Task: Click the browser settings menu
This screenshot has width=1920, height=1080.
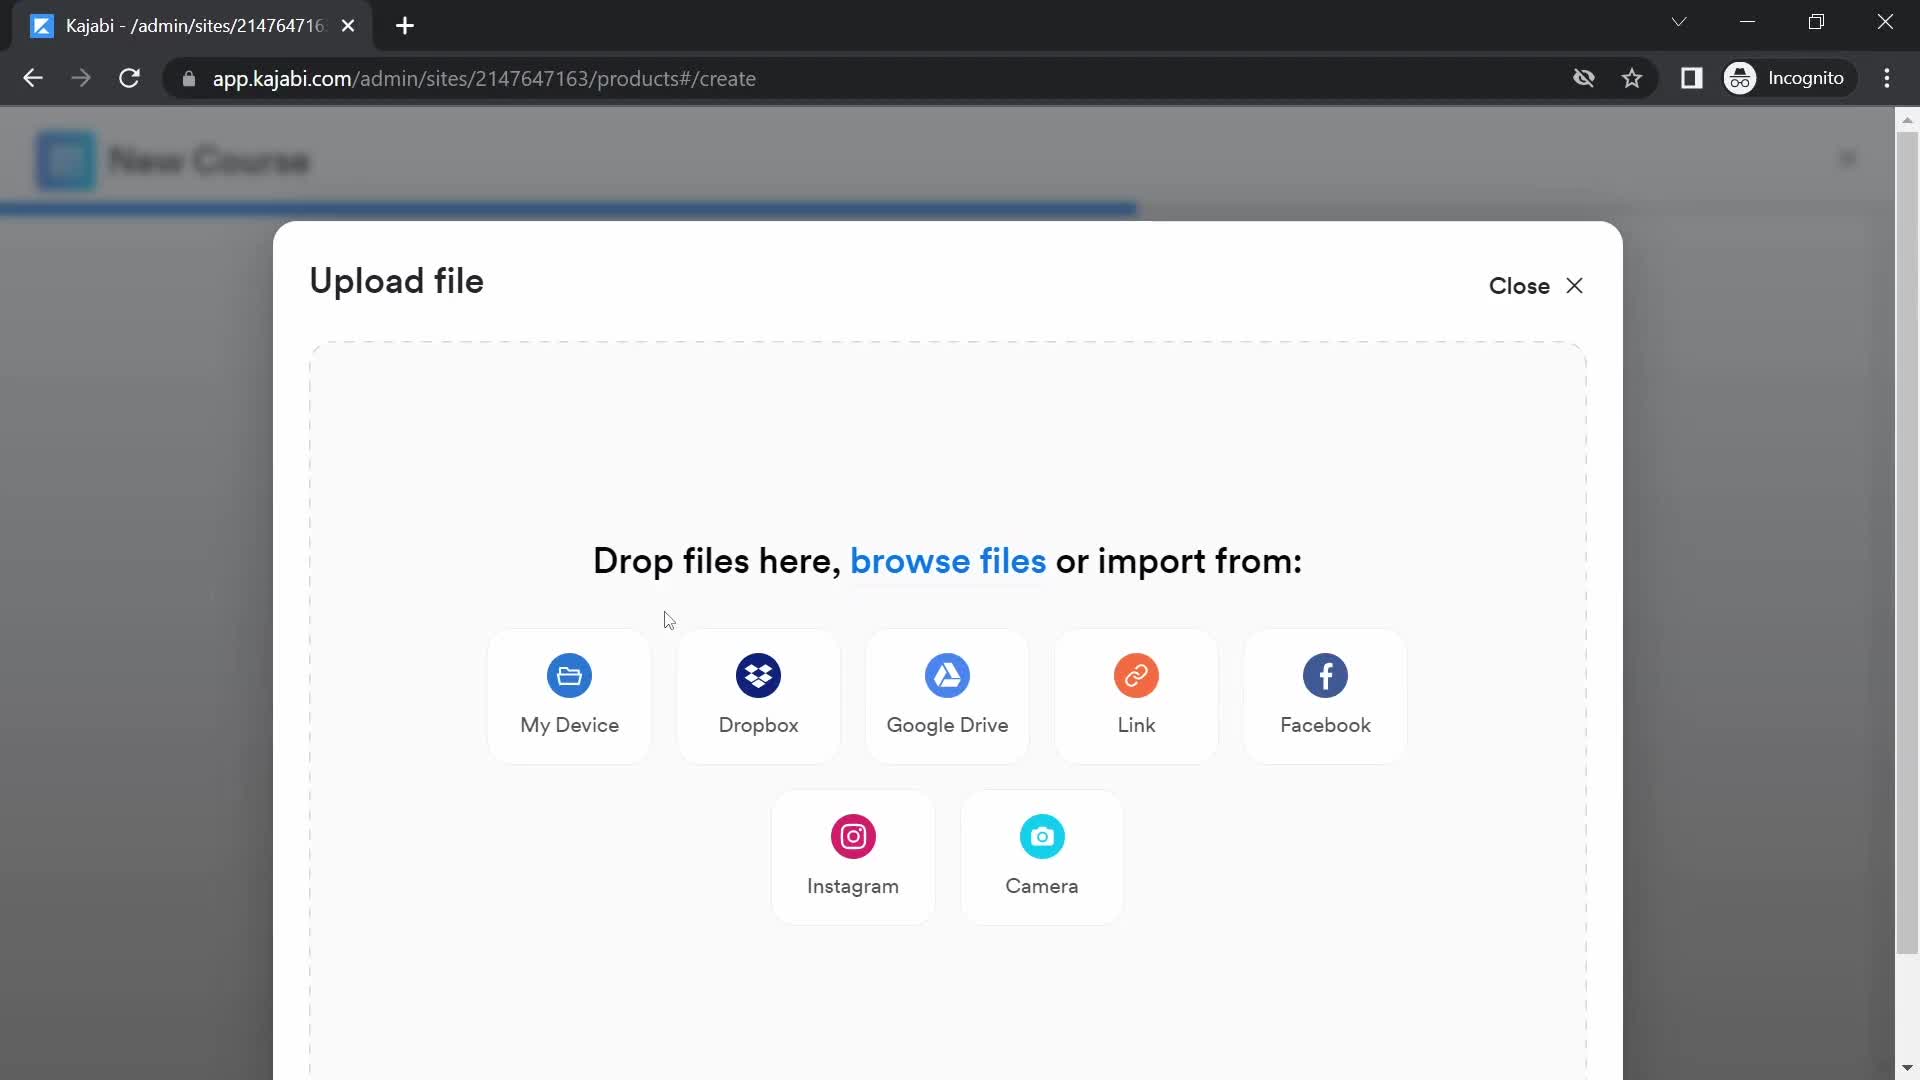Action: 1891,78
